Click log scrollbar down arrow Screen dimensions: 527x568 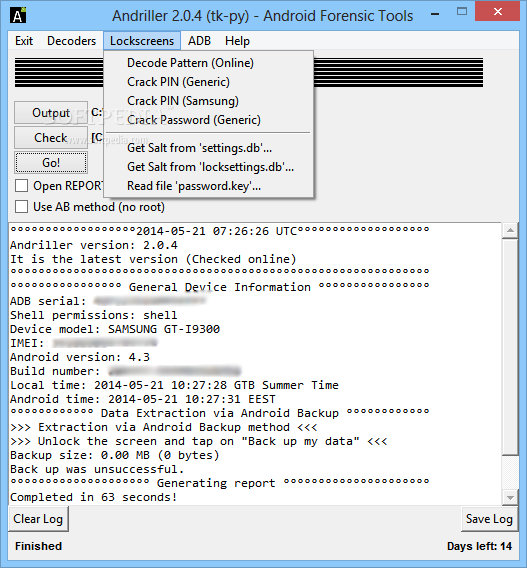[510, 498]
